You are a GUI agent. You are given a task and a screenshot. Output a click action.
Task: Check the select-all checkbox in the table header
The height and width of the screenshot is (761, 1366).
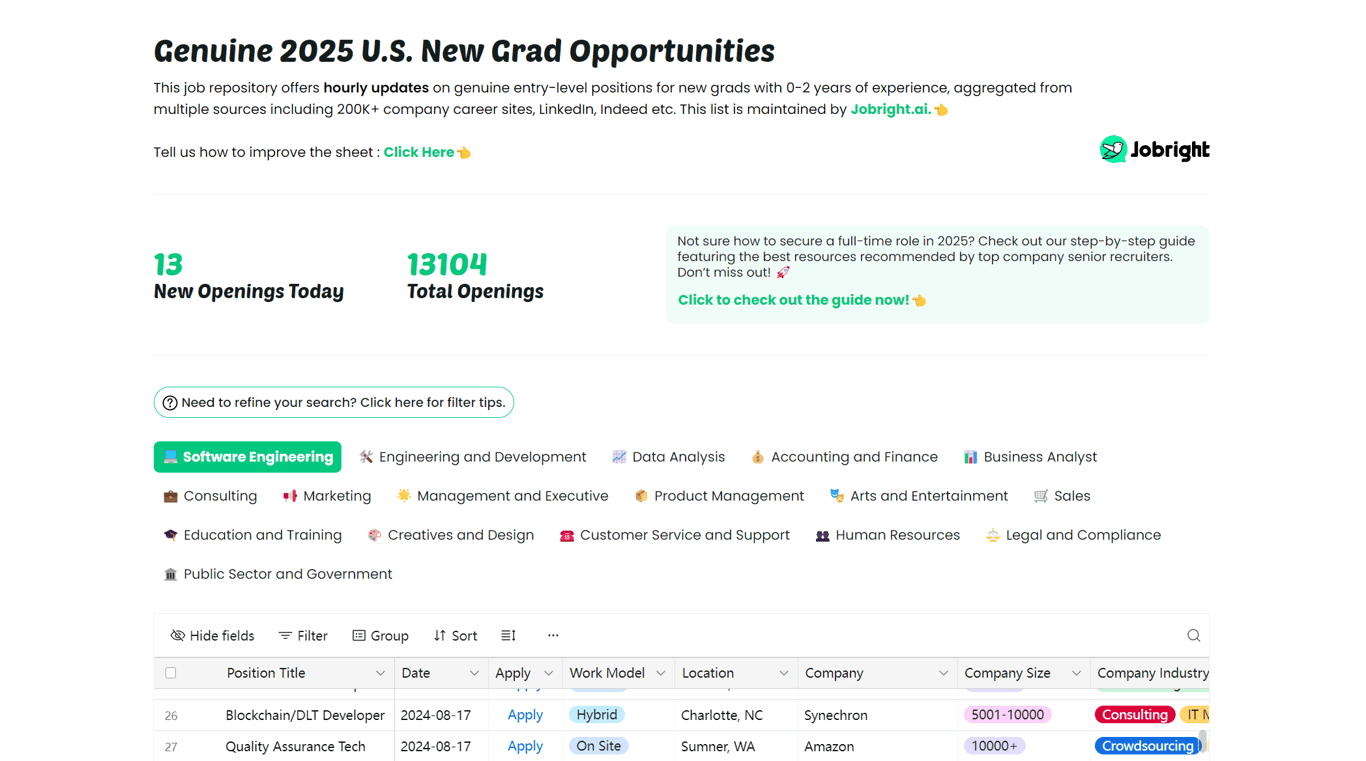pos(171,673)
